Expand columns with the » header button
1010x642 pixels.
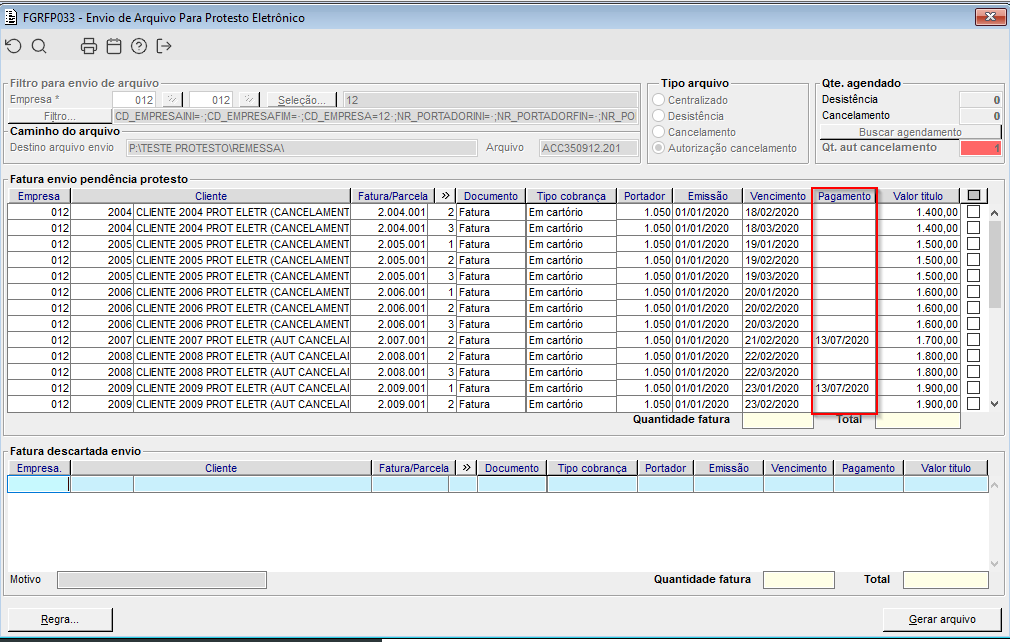point(444,196)
